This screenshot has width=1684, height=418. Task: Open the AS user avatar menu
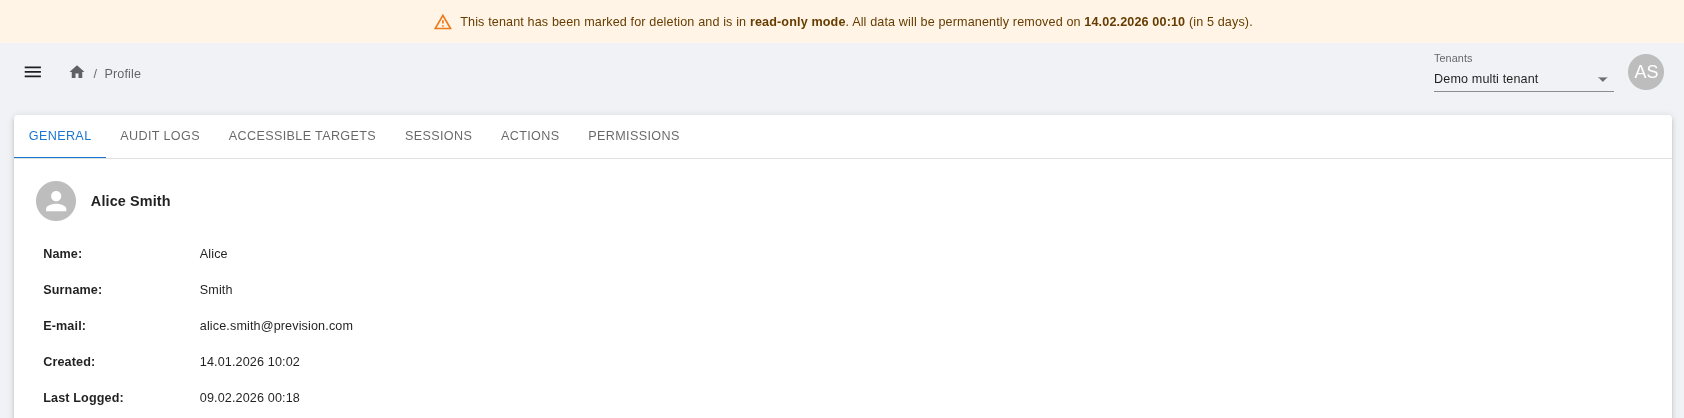coord(1645,72)
